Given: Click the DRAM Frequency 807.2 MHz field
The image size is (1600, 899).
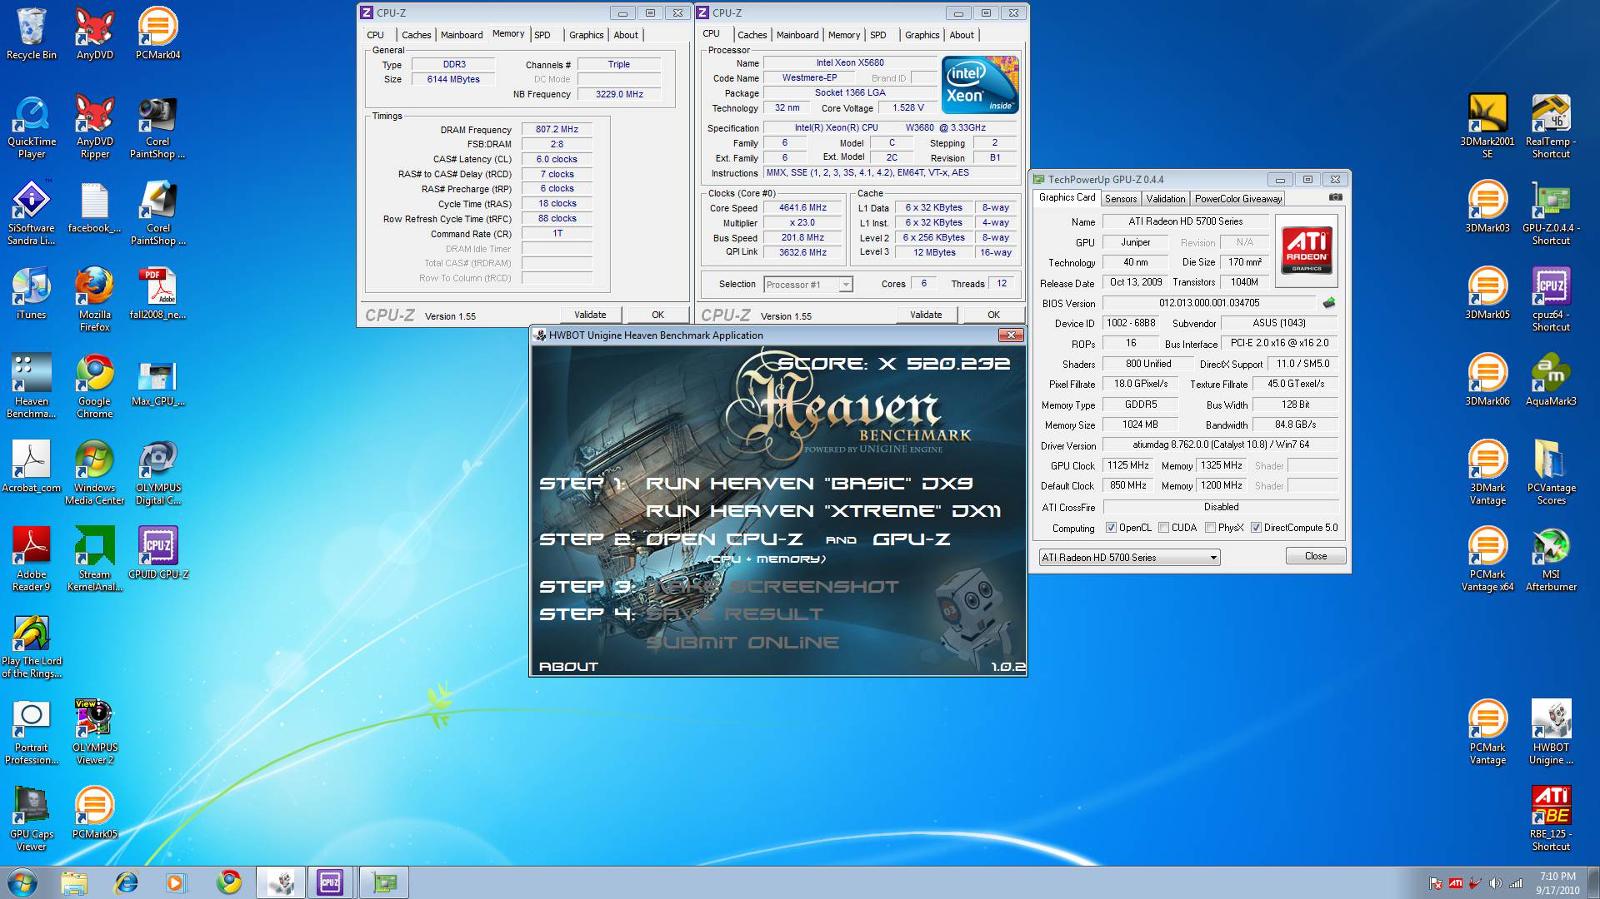Looking at the screenshot, I should click(x=557, y=129).
